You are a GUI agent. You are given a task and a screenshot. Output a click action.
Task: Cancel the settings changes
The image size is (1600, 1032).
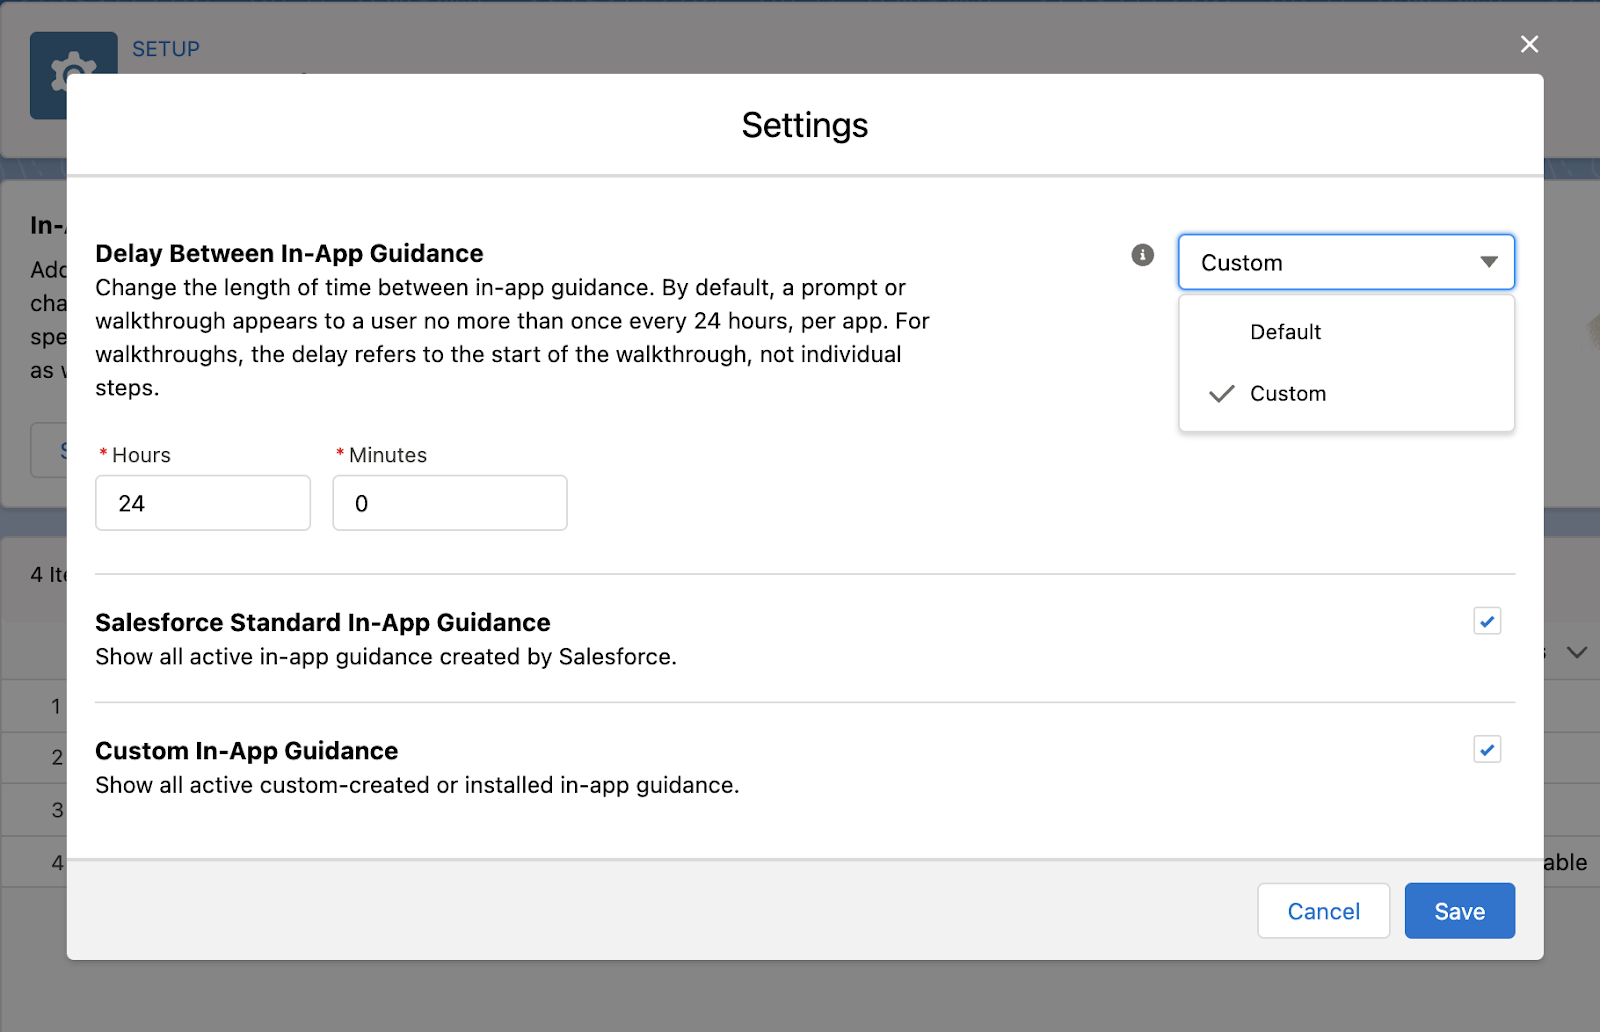(x=1323, y=910)
